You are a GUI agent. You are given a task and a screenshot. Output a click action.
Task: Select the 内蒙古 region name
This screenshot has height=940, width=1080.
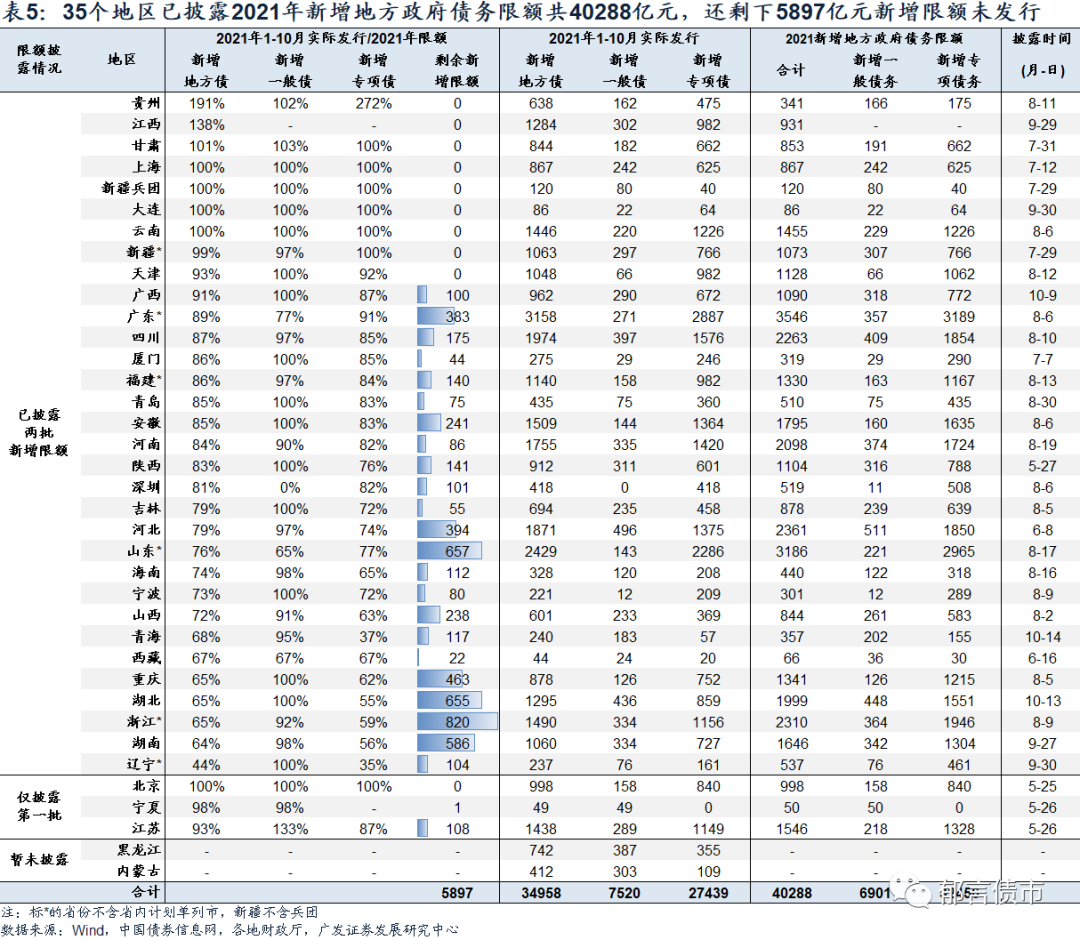click(x=138, y=872)
